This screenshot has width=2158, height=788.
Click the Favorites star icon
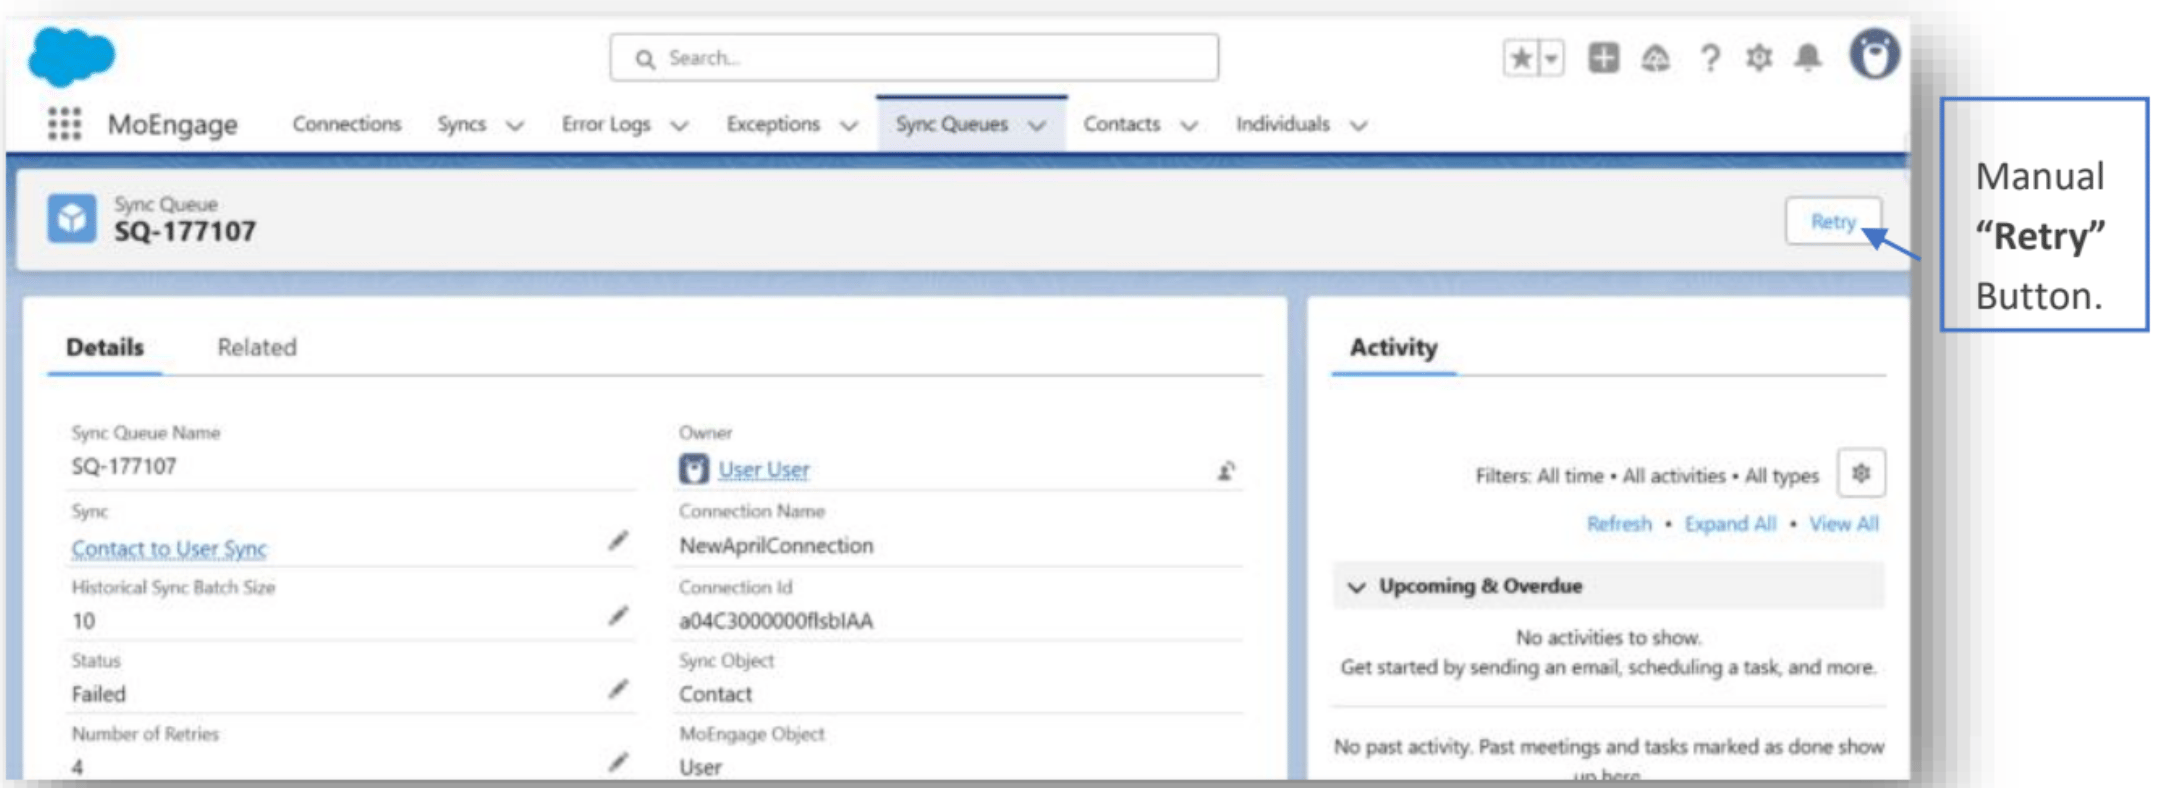[x=1521, y=58]
